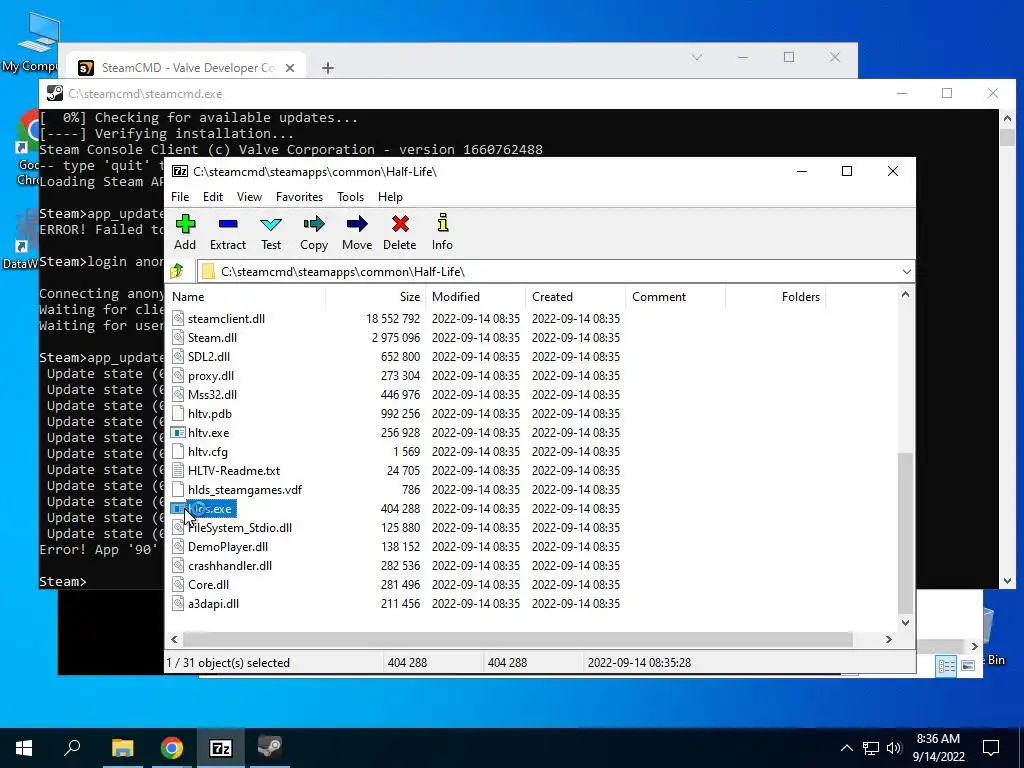Sort files by Name column header

(246, 296)
